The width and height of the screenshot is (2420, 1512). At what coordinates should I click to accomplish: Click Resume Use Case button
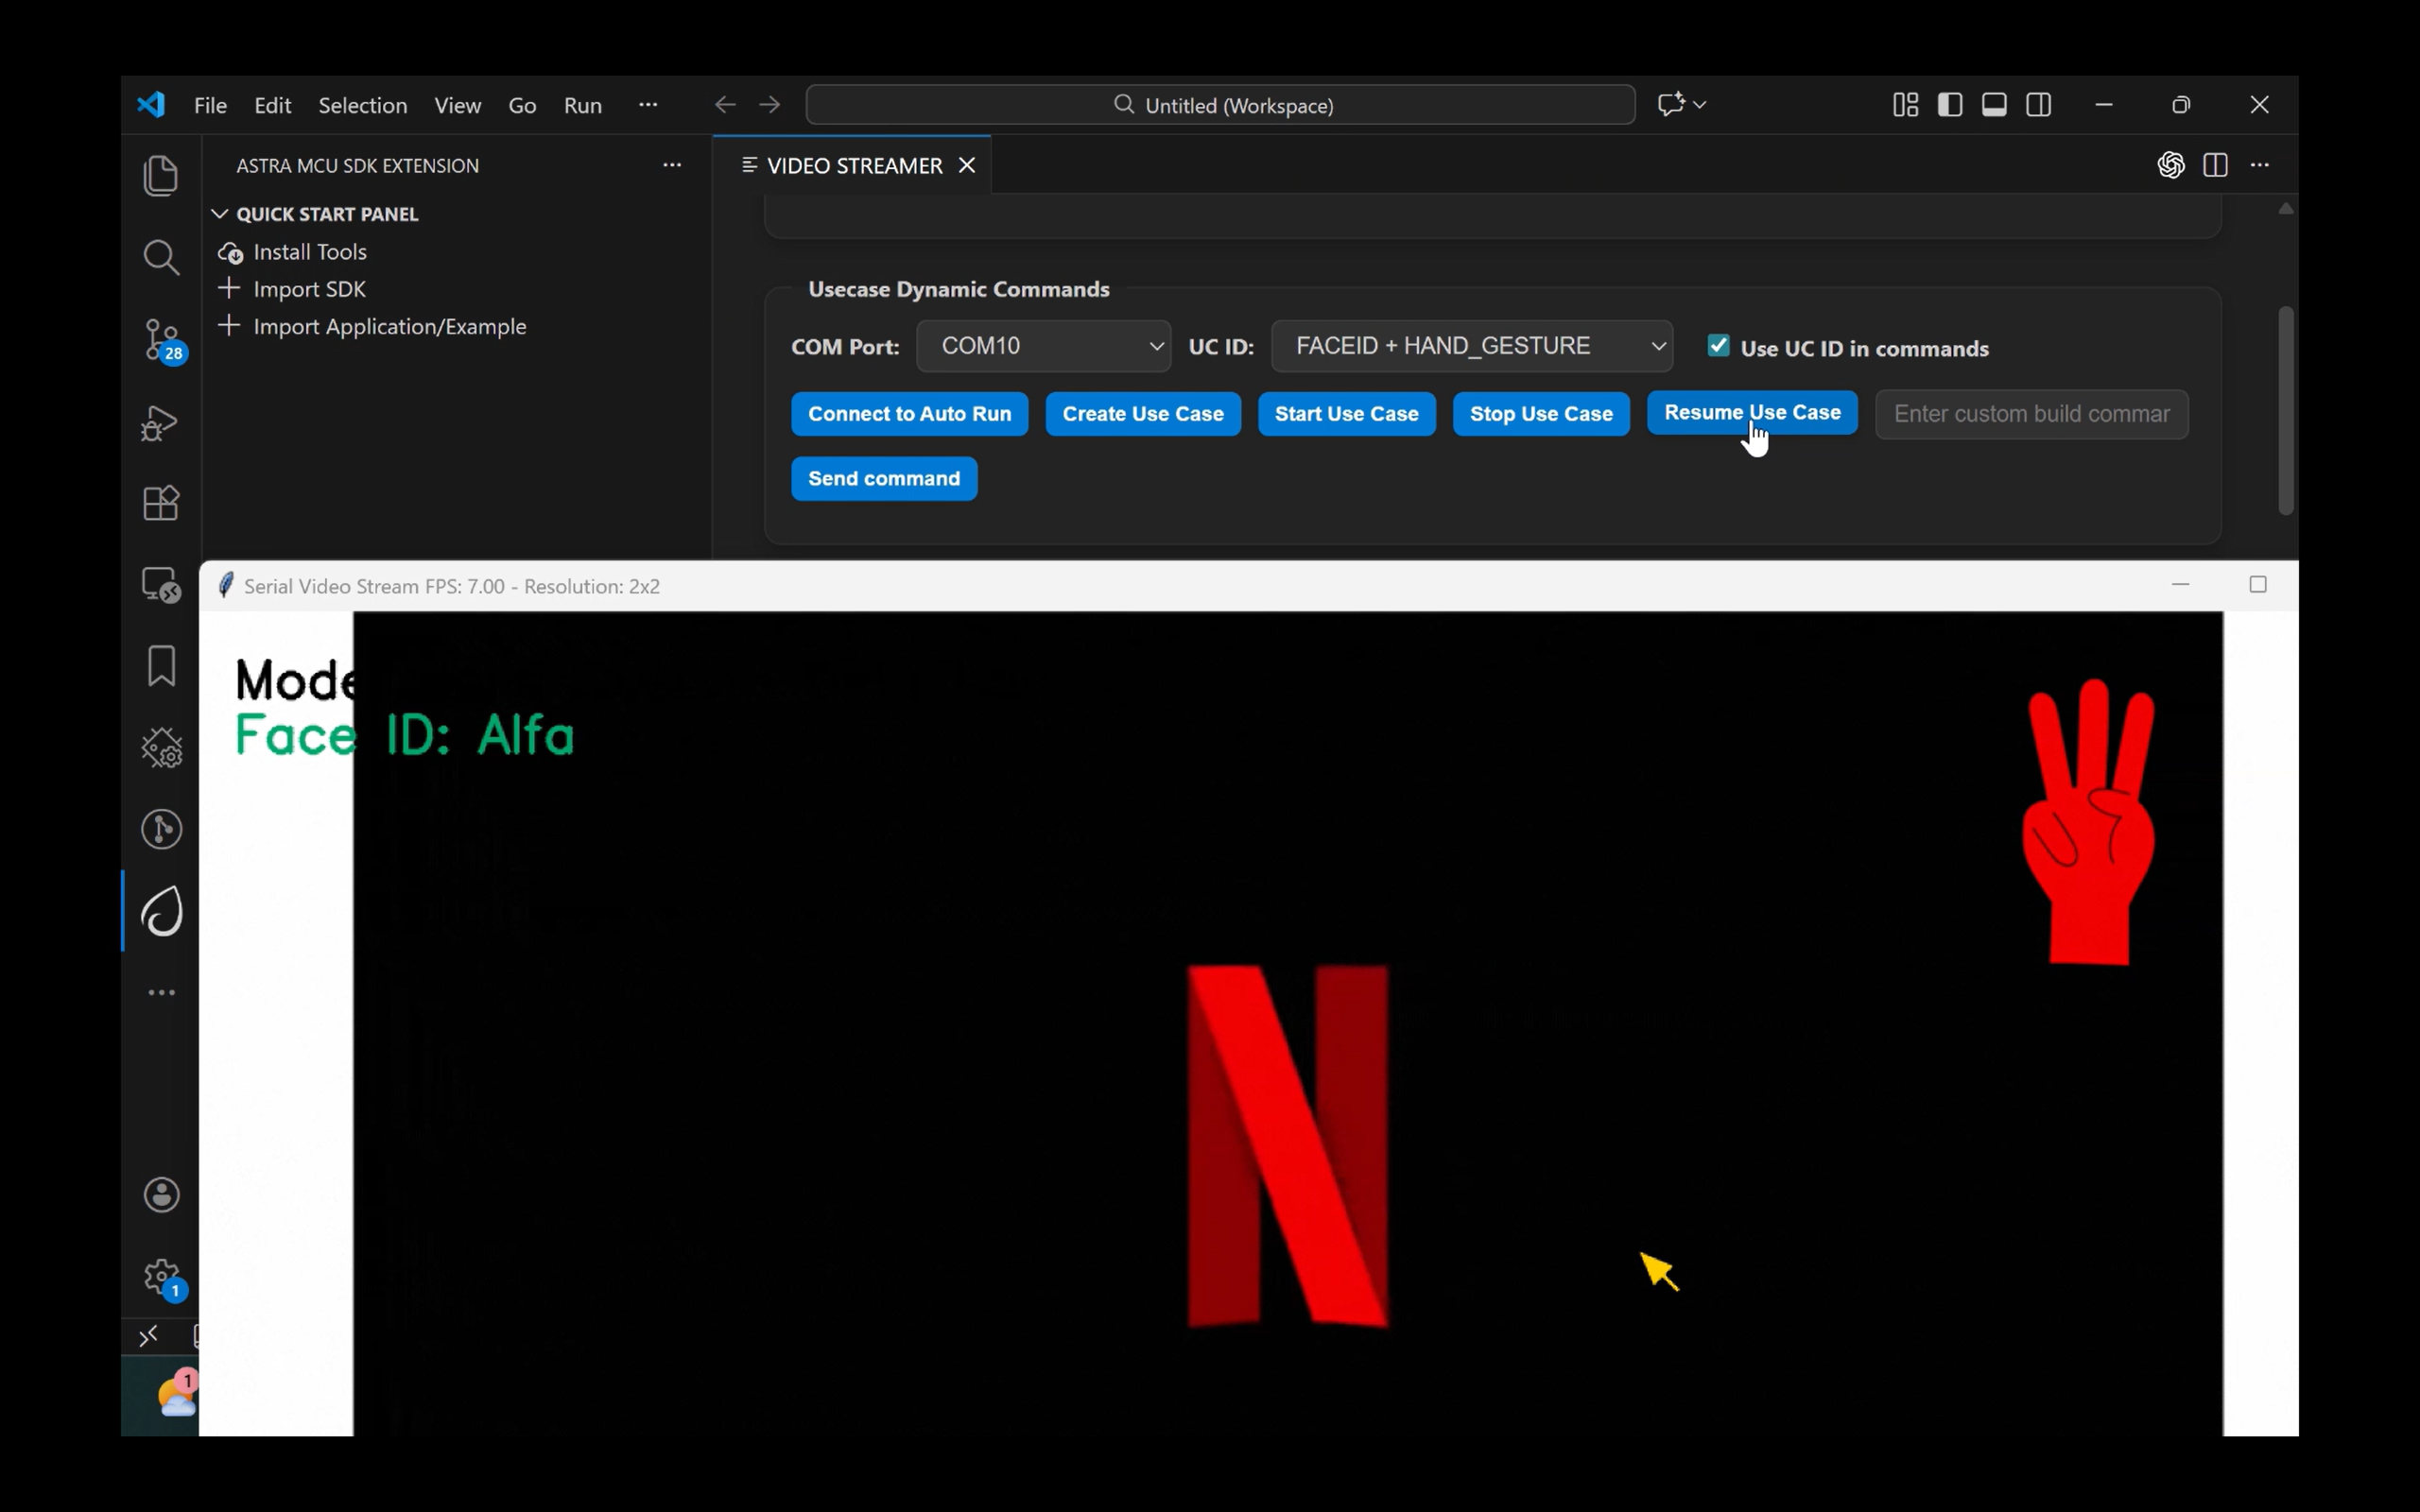pos(1752,413)
